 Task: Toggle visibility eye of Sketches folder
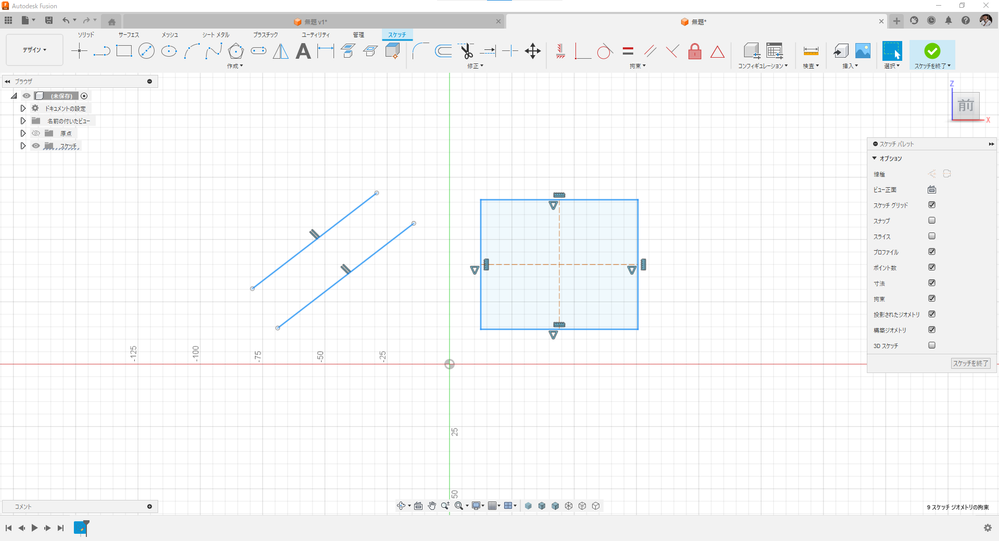pyautogui.click(x=36, y=146)
